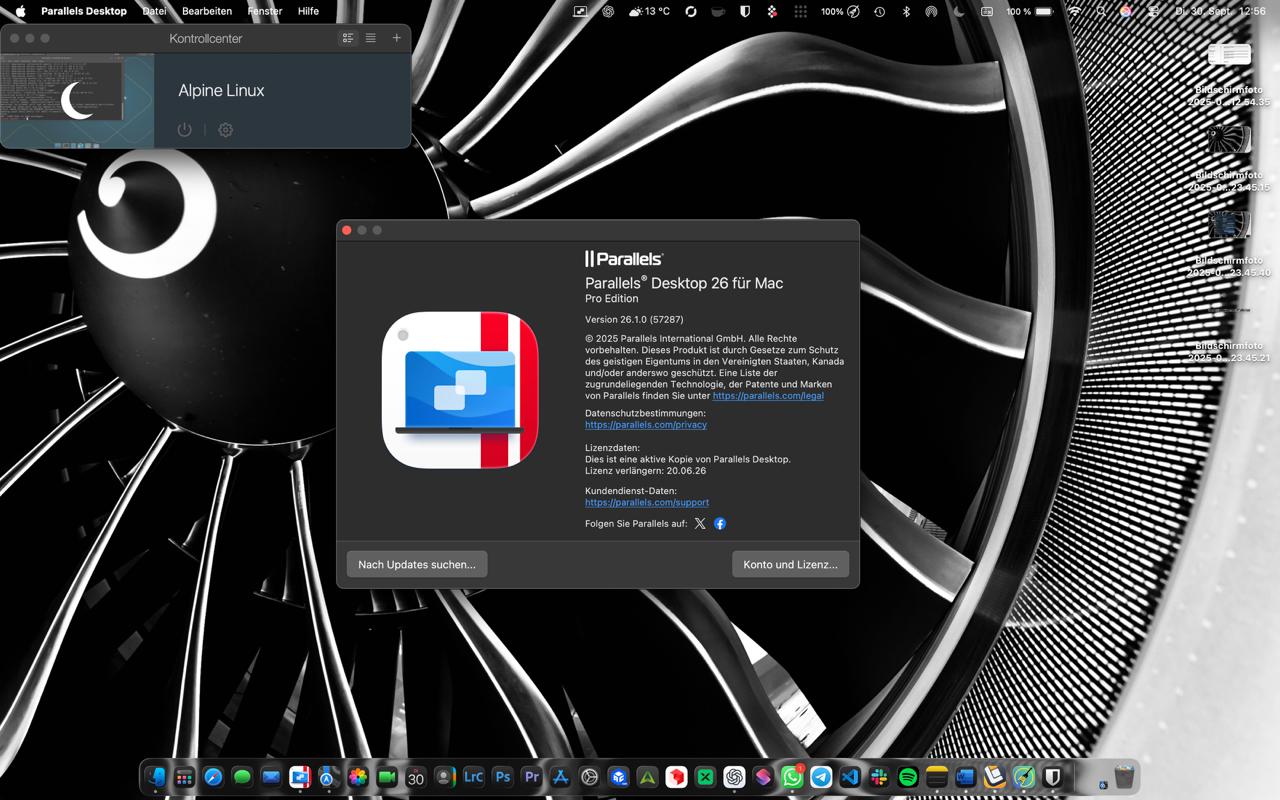Open the parallels.com/support link
Image resolution: width=1280 pixels, height=800 pixels.
(x=647, y=503)
